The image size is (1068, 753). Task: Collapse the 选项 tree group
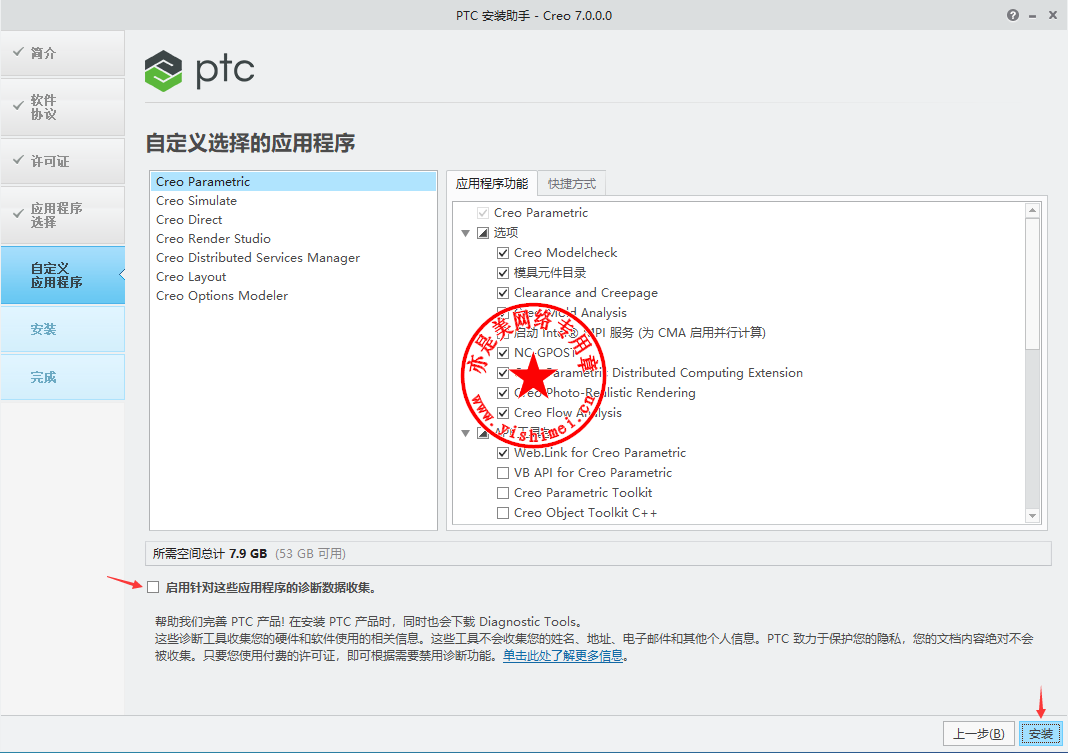[x=465, y=233]
